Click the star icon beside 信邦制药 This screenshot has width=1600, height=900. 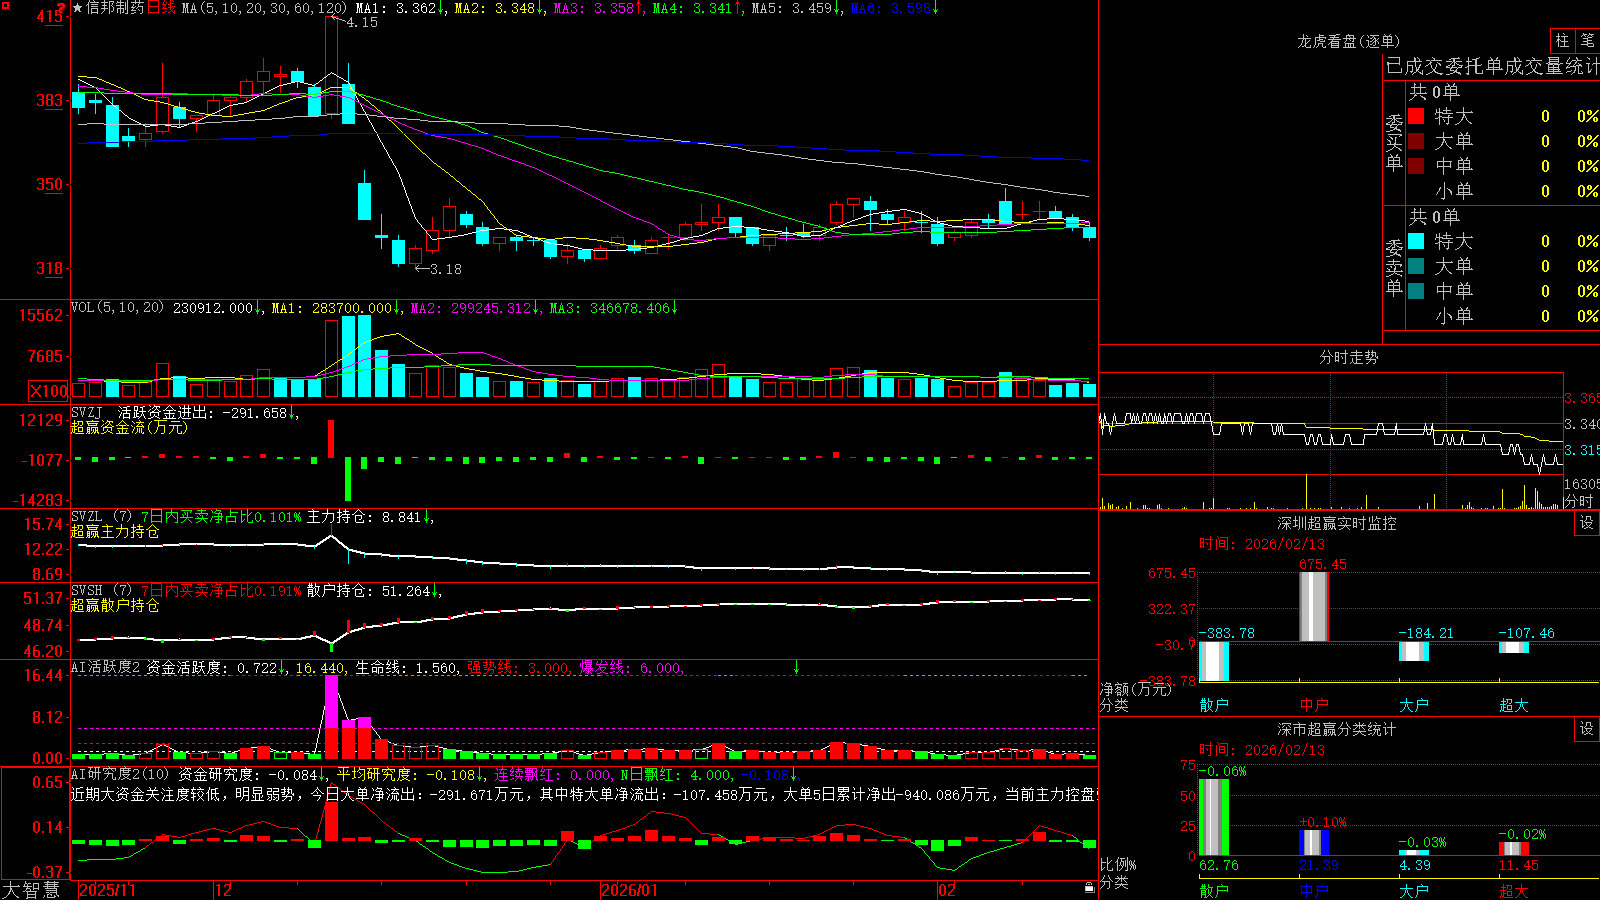point(78,8)
